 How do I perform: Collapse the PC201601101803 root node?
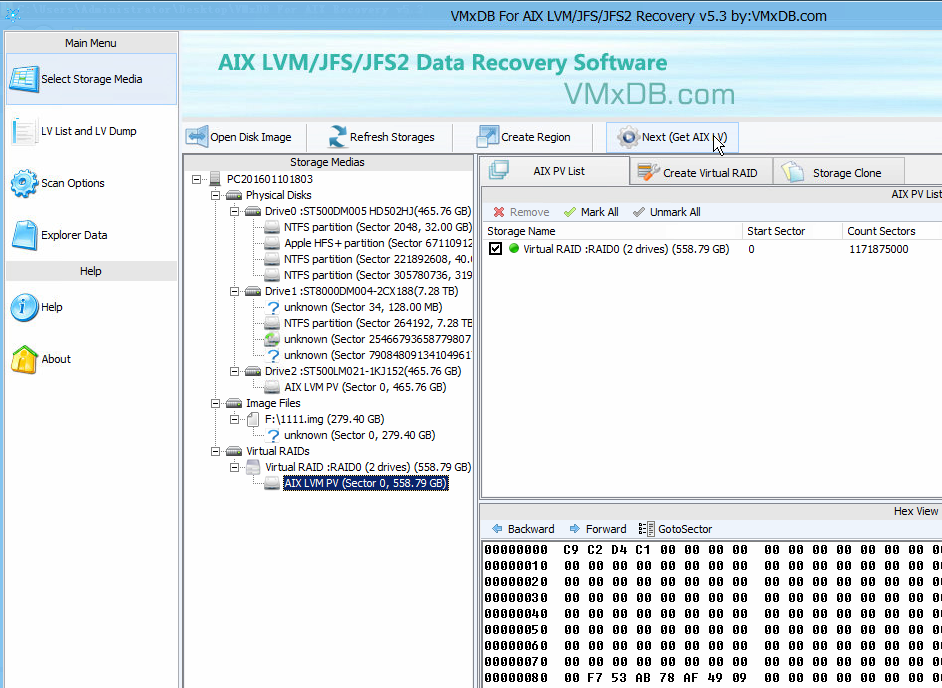click(x=196, y=179)
